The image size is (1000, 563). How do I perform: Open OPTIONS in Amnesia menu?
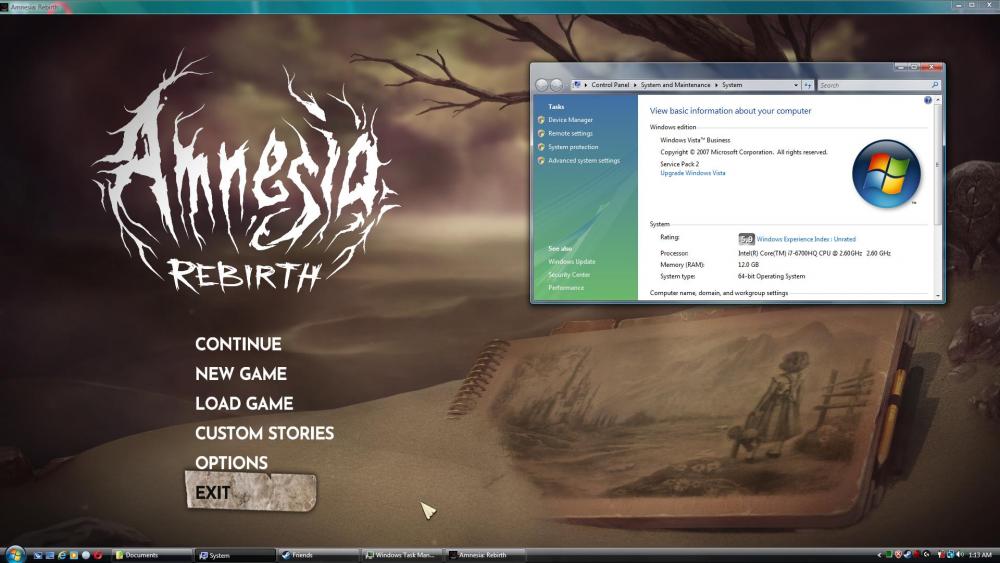(231, 463)
